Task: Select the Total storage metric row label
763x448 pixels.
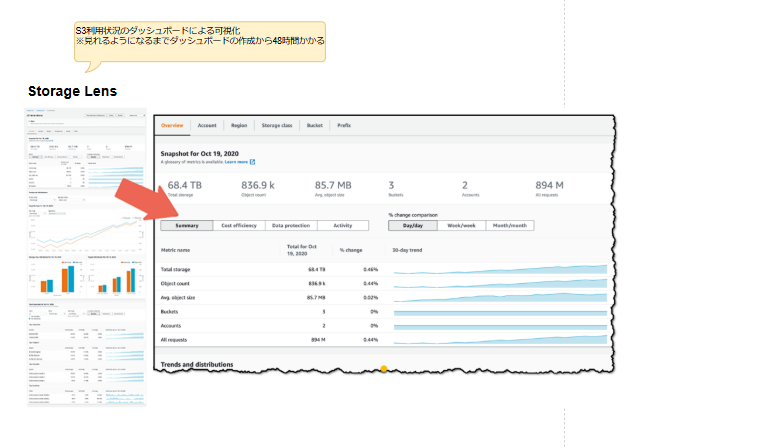Action: pos(175,269)
